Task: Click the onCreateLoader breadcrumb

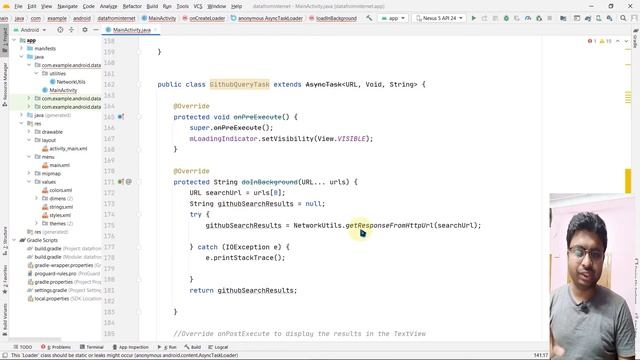Action: 204,18
